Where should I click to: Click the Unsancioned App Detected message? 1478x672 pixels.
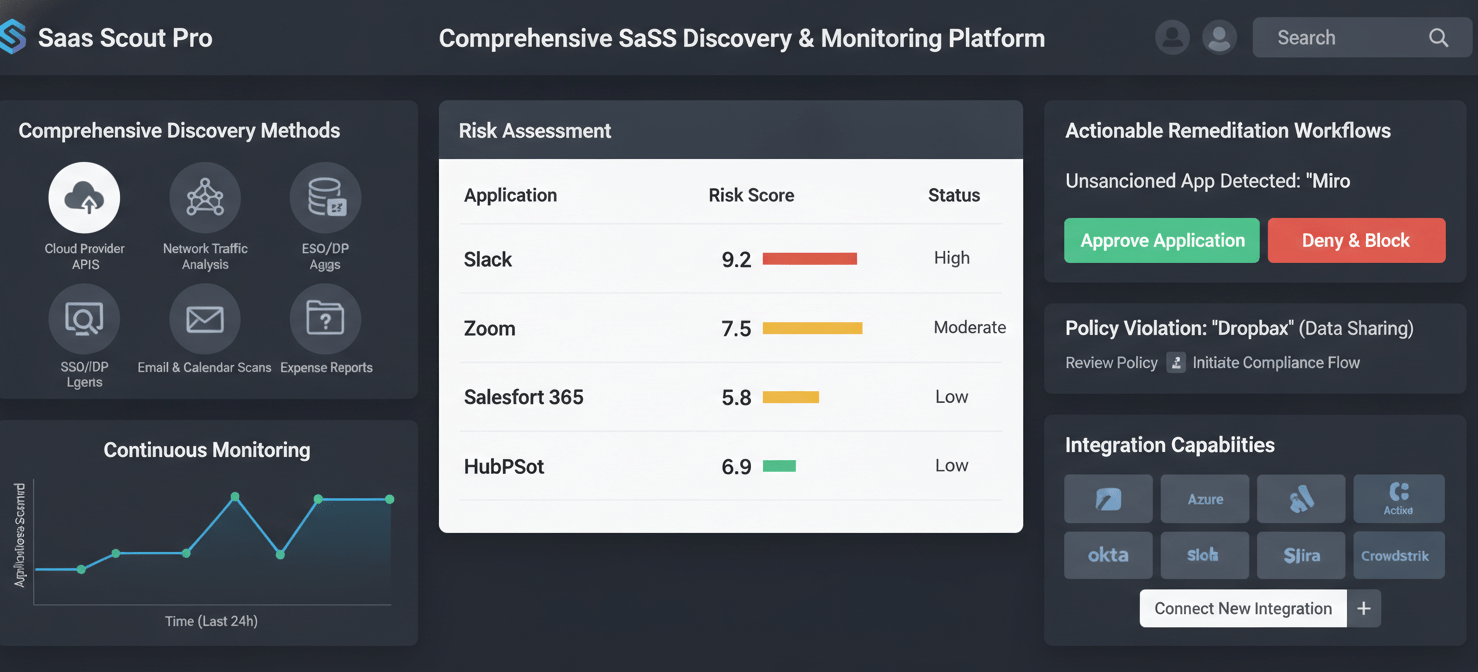(x=1208, y=181)
